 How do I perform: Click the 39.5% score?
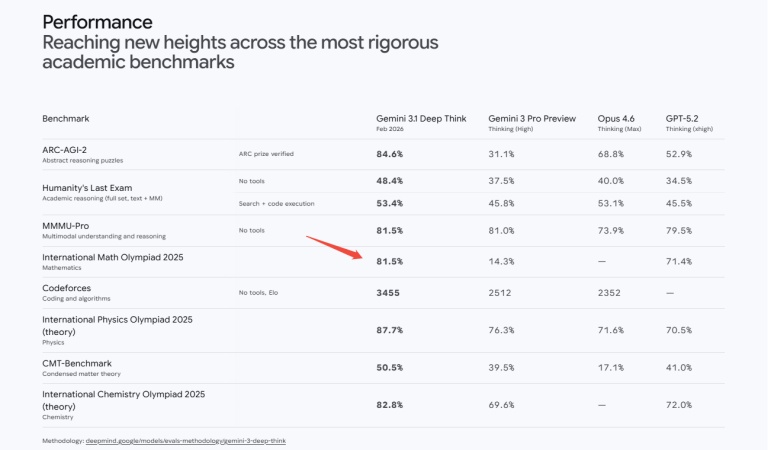click(x=501, y=368)
